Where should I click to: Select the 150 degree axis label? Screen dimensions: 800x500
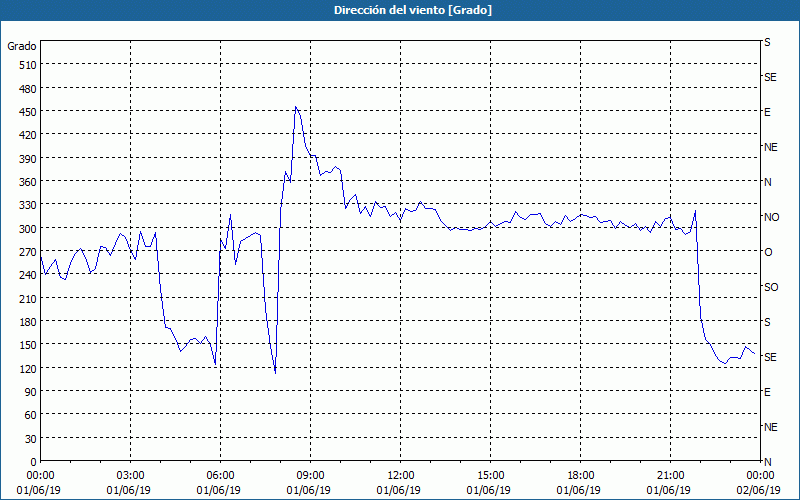click(x=28, y=345)
